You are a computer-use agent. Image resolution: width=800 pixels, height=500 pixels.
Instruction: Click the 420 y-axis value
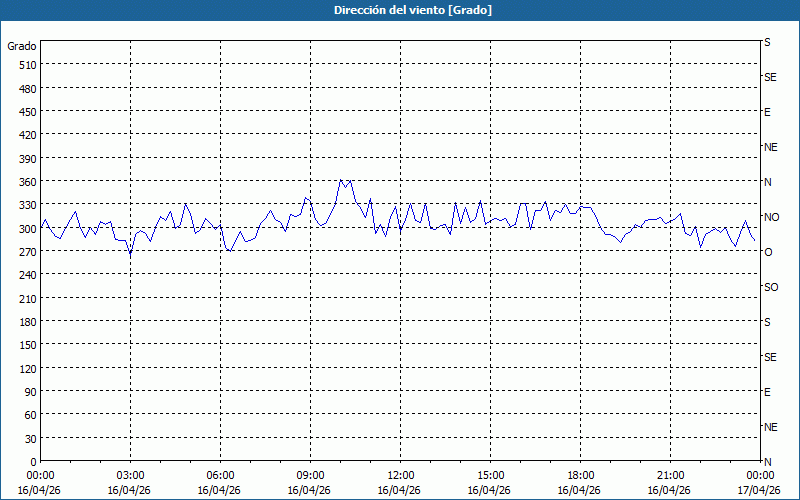pyautogui.click(x=28, y=135)
